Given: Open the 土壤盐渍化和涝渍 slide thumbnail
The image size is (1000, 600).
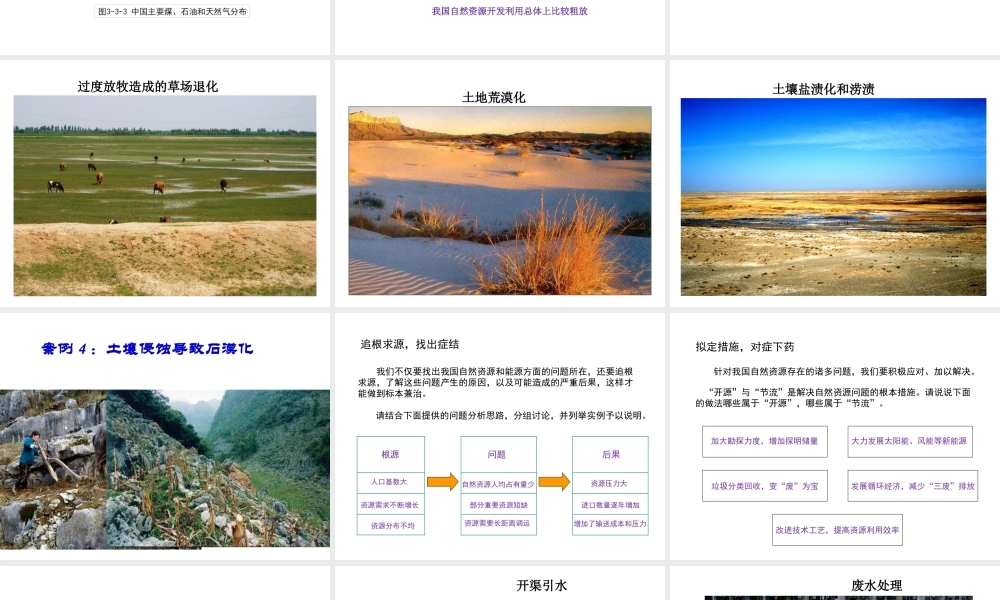Looking at the screenshot, I should pyautogui.click(x=835, y=183).
